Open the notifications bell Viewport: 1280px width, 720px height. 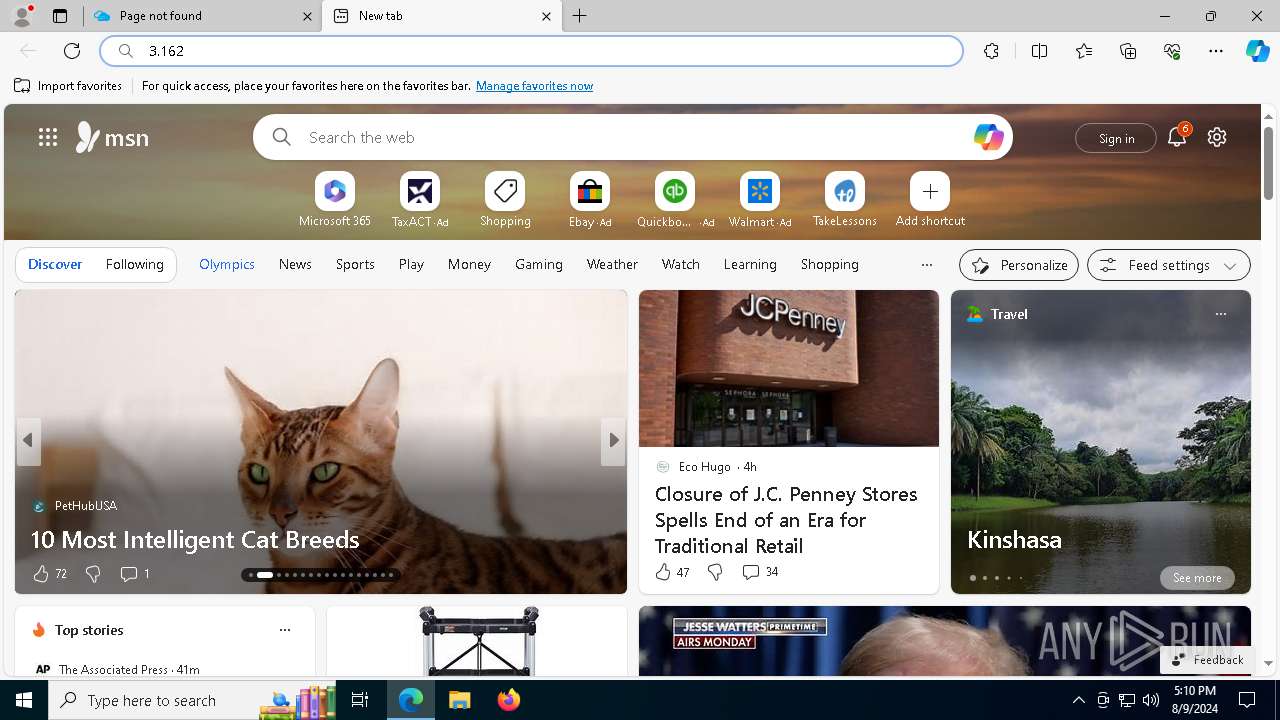(x=1177, y=137)
